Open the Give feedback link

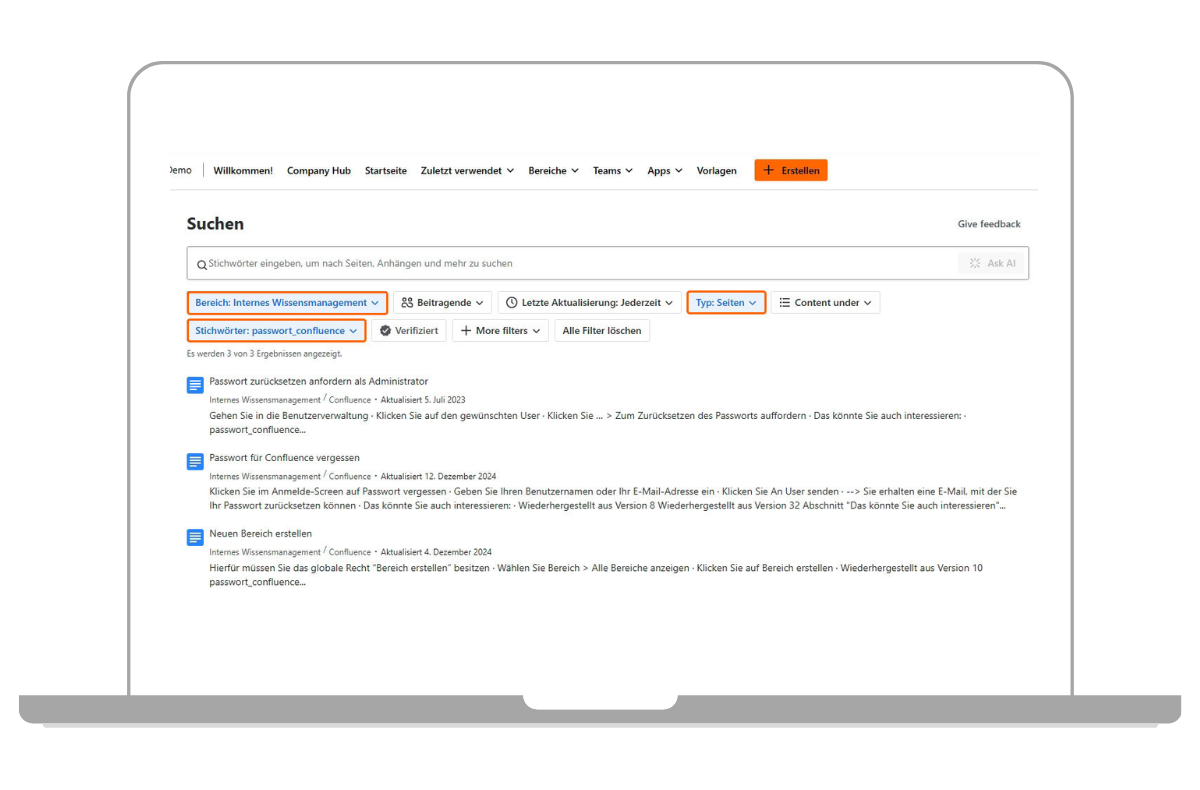tap(989, 224)
